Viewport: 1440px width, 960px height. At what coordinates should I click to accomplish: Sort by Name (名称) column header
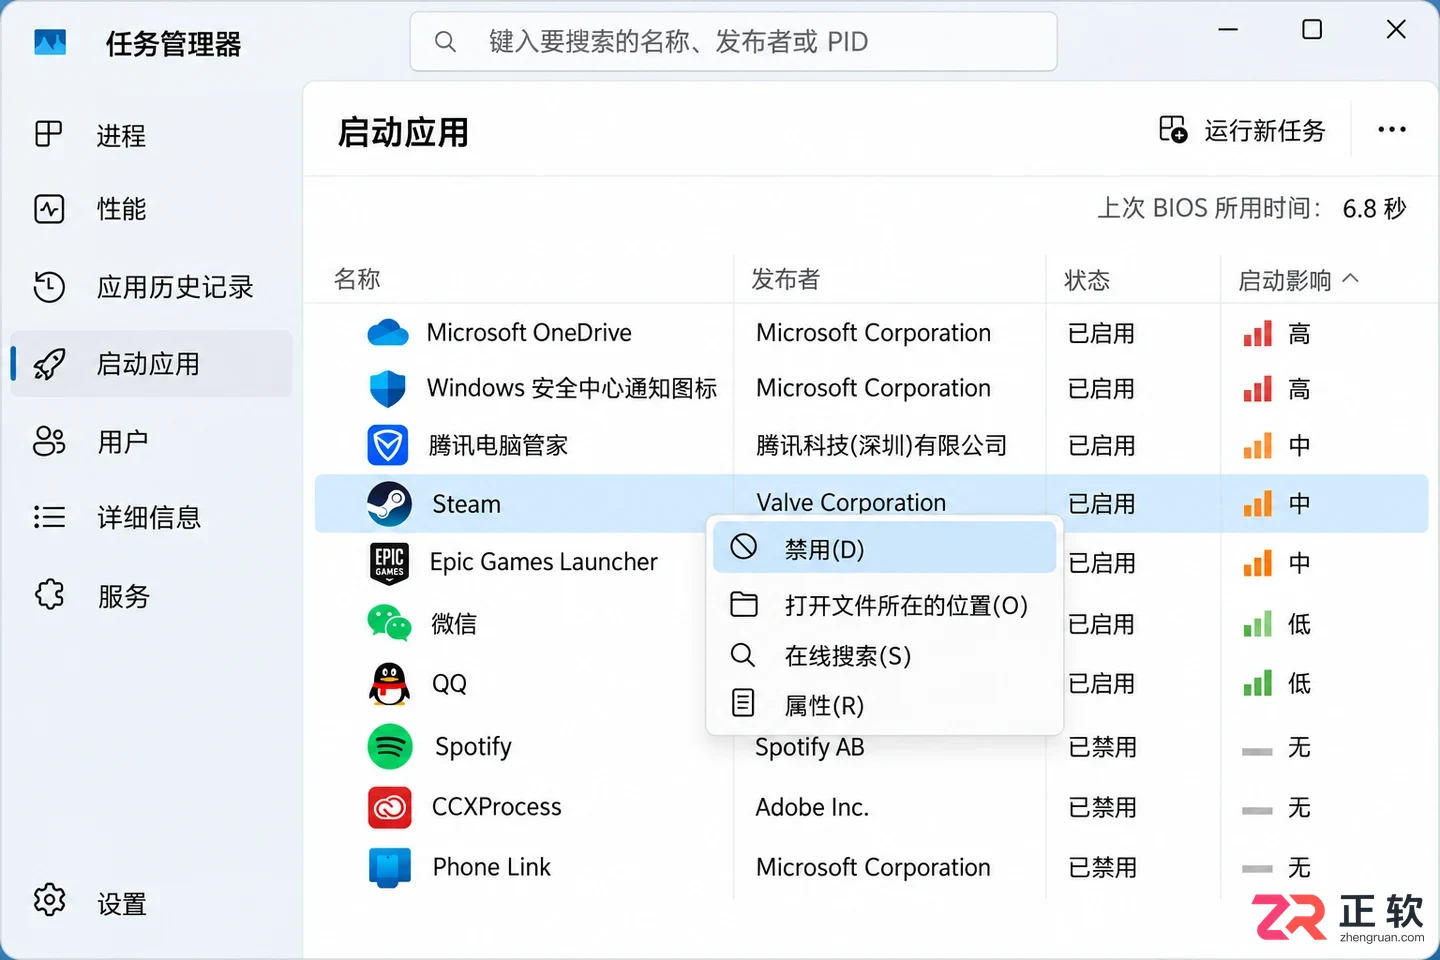pos(357,279)
